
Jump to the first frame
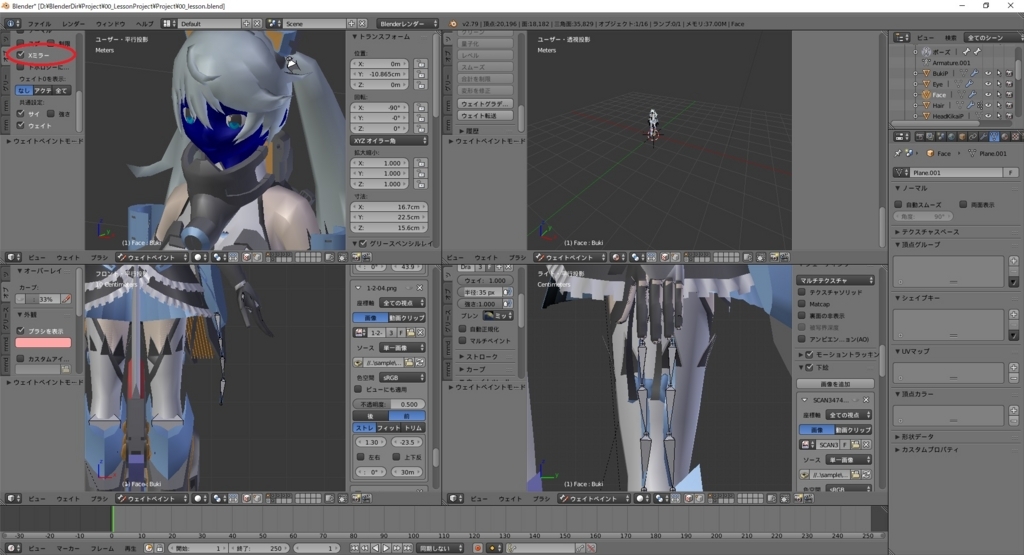[354, 548]
